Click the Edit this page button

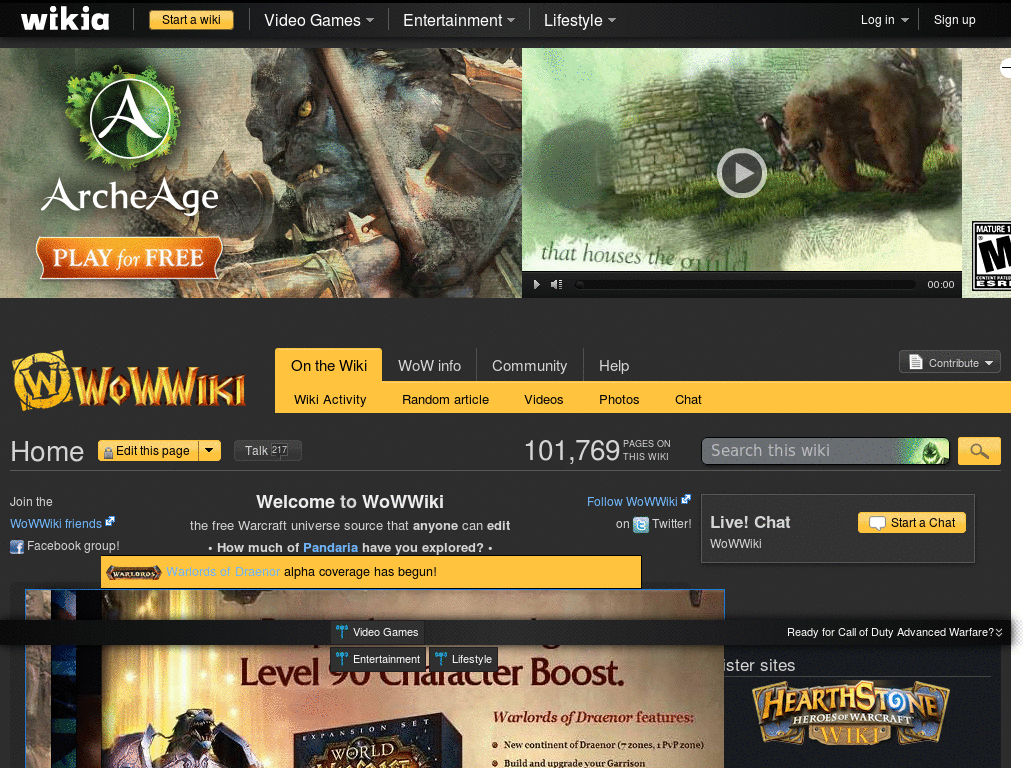pyautogui.click(x=148, y=451)
